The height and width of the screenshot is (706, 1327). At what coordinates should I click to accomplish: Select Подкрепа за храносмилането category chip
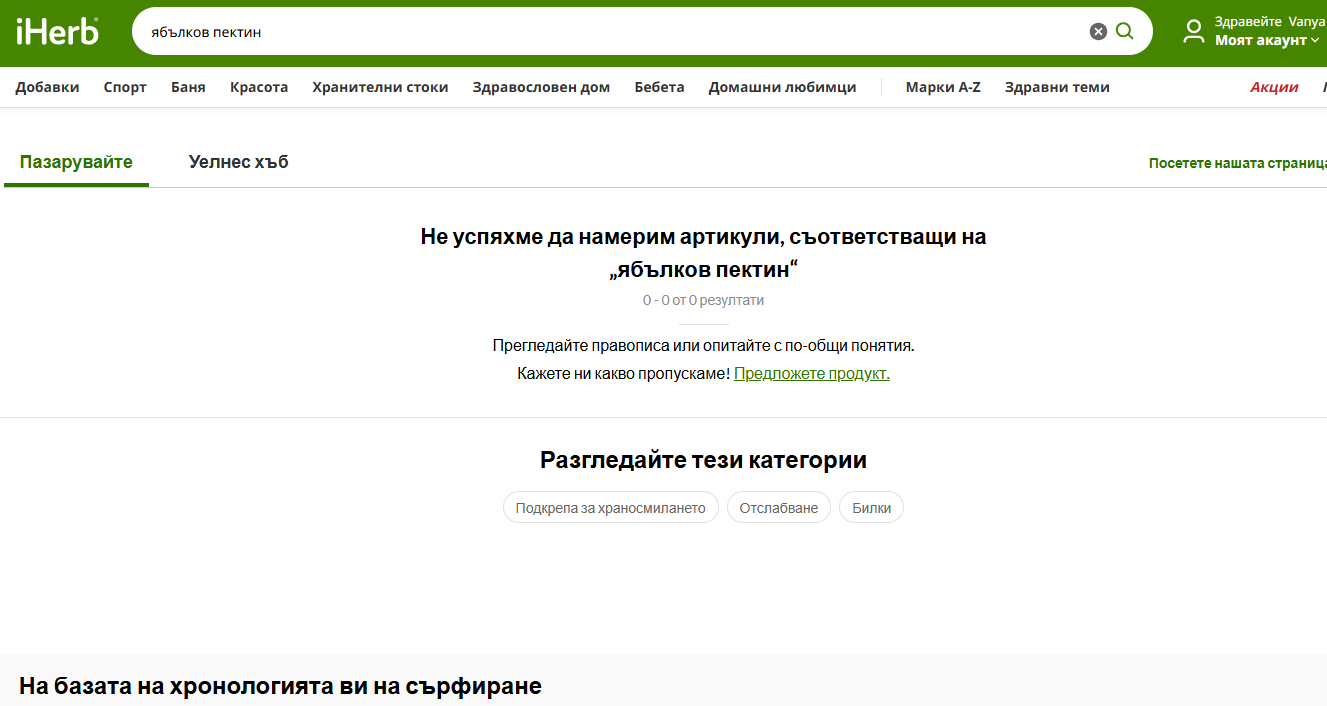[610, 508]
